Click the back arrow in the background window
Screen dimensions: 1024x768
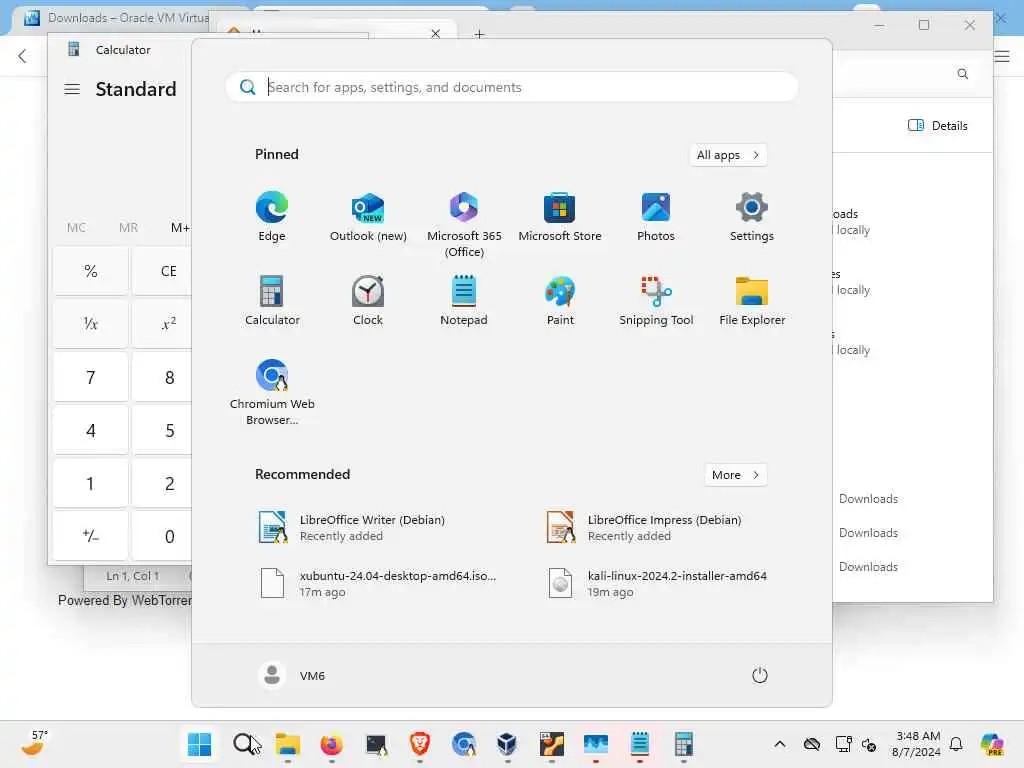click(22, 56)
